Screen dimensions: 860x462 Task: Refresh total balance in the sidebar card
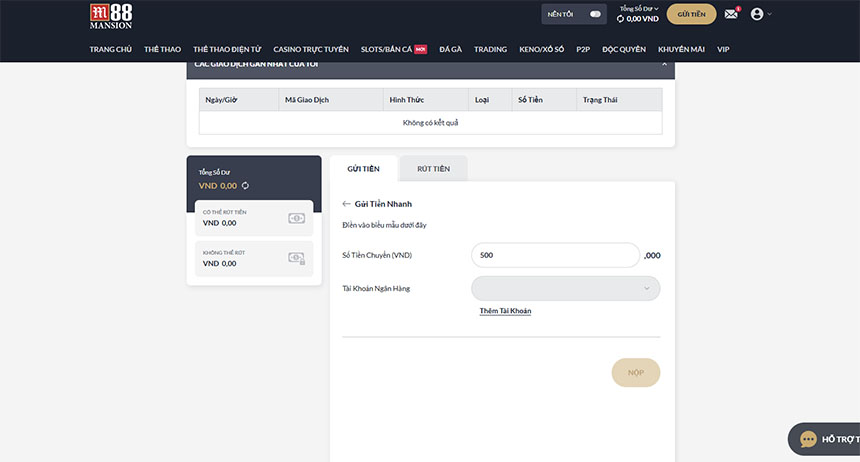245,186
